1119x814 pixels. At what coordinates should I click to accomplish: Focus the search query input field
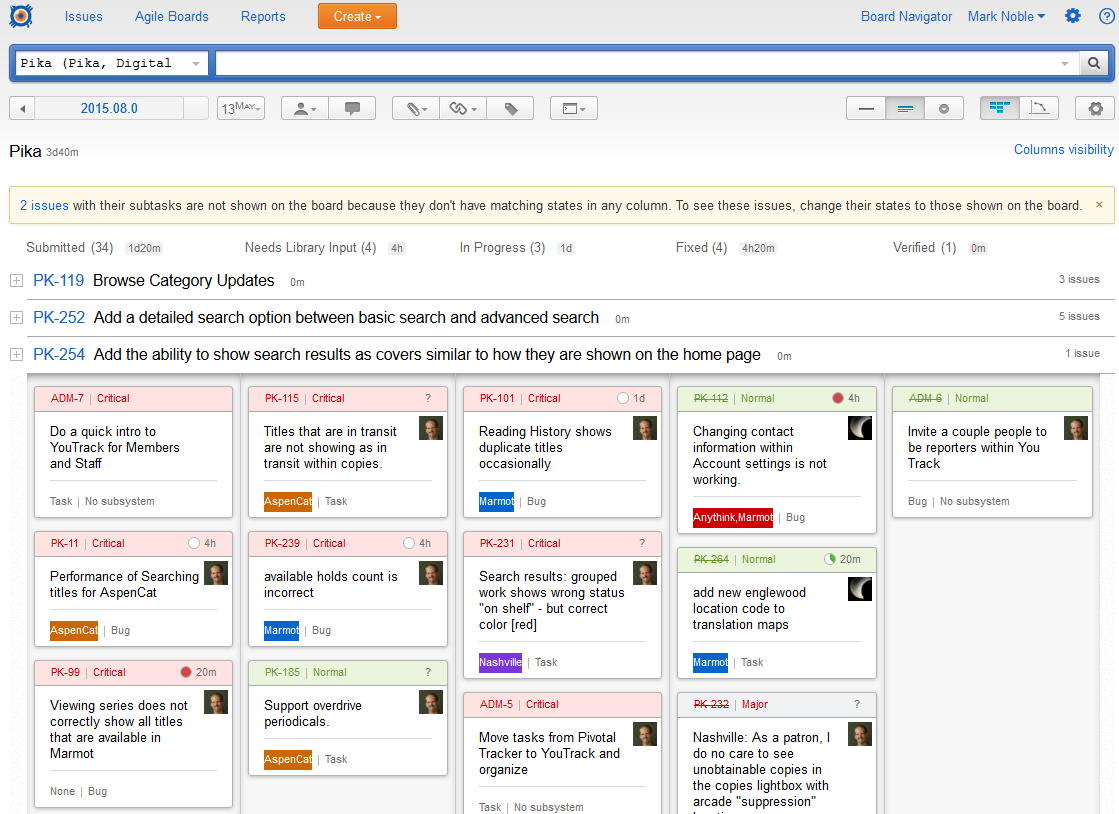635,63
